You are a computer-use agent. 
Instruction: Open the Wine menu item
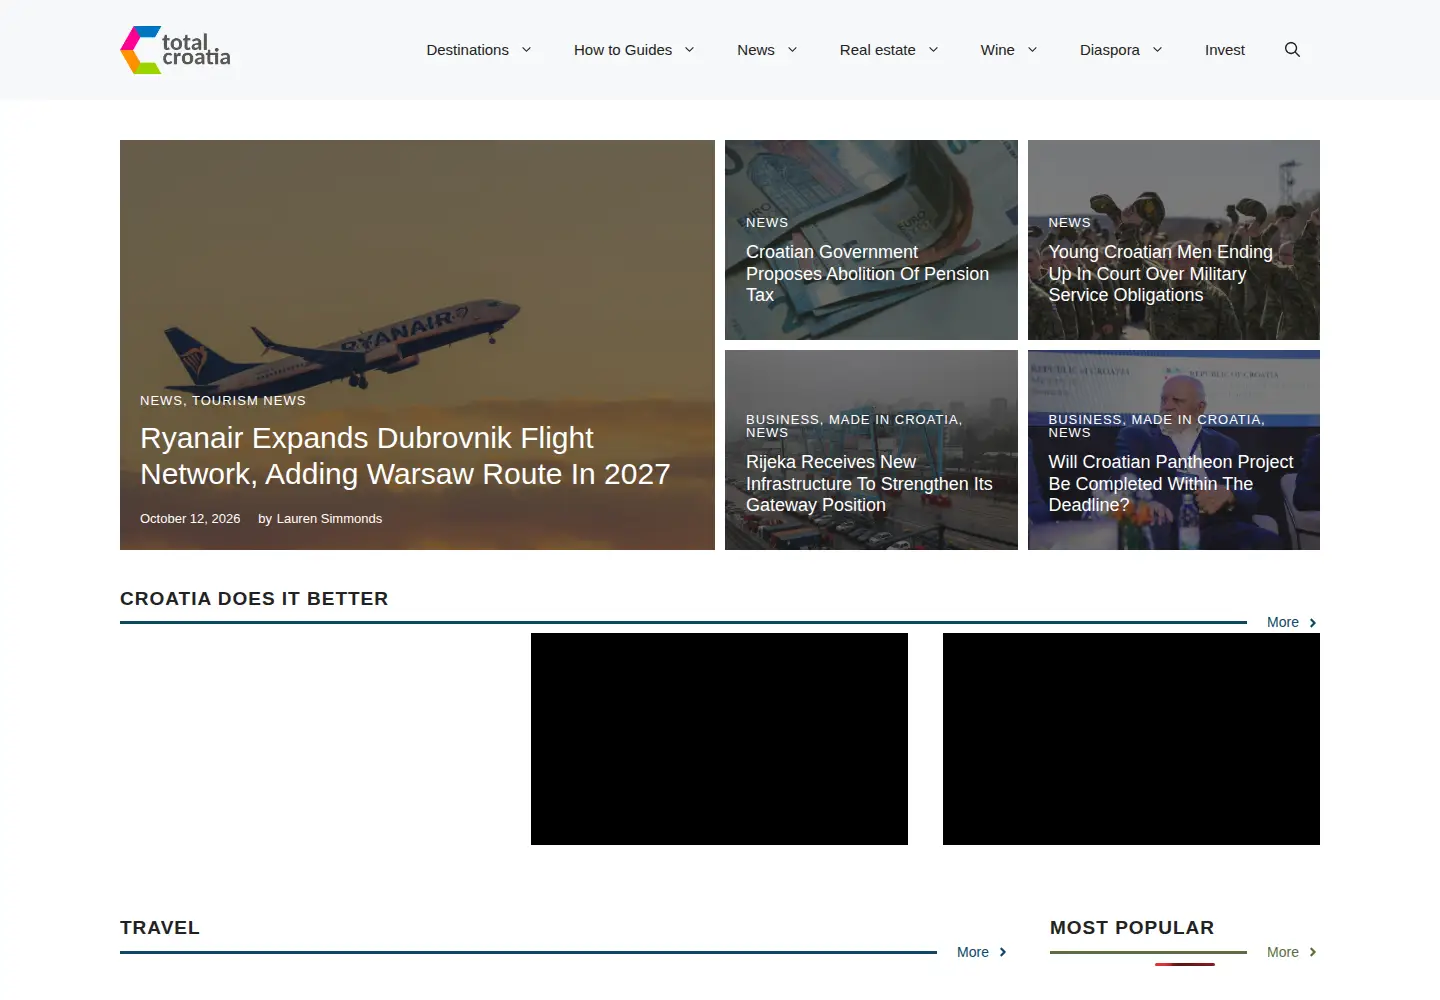coord(997,50)
